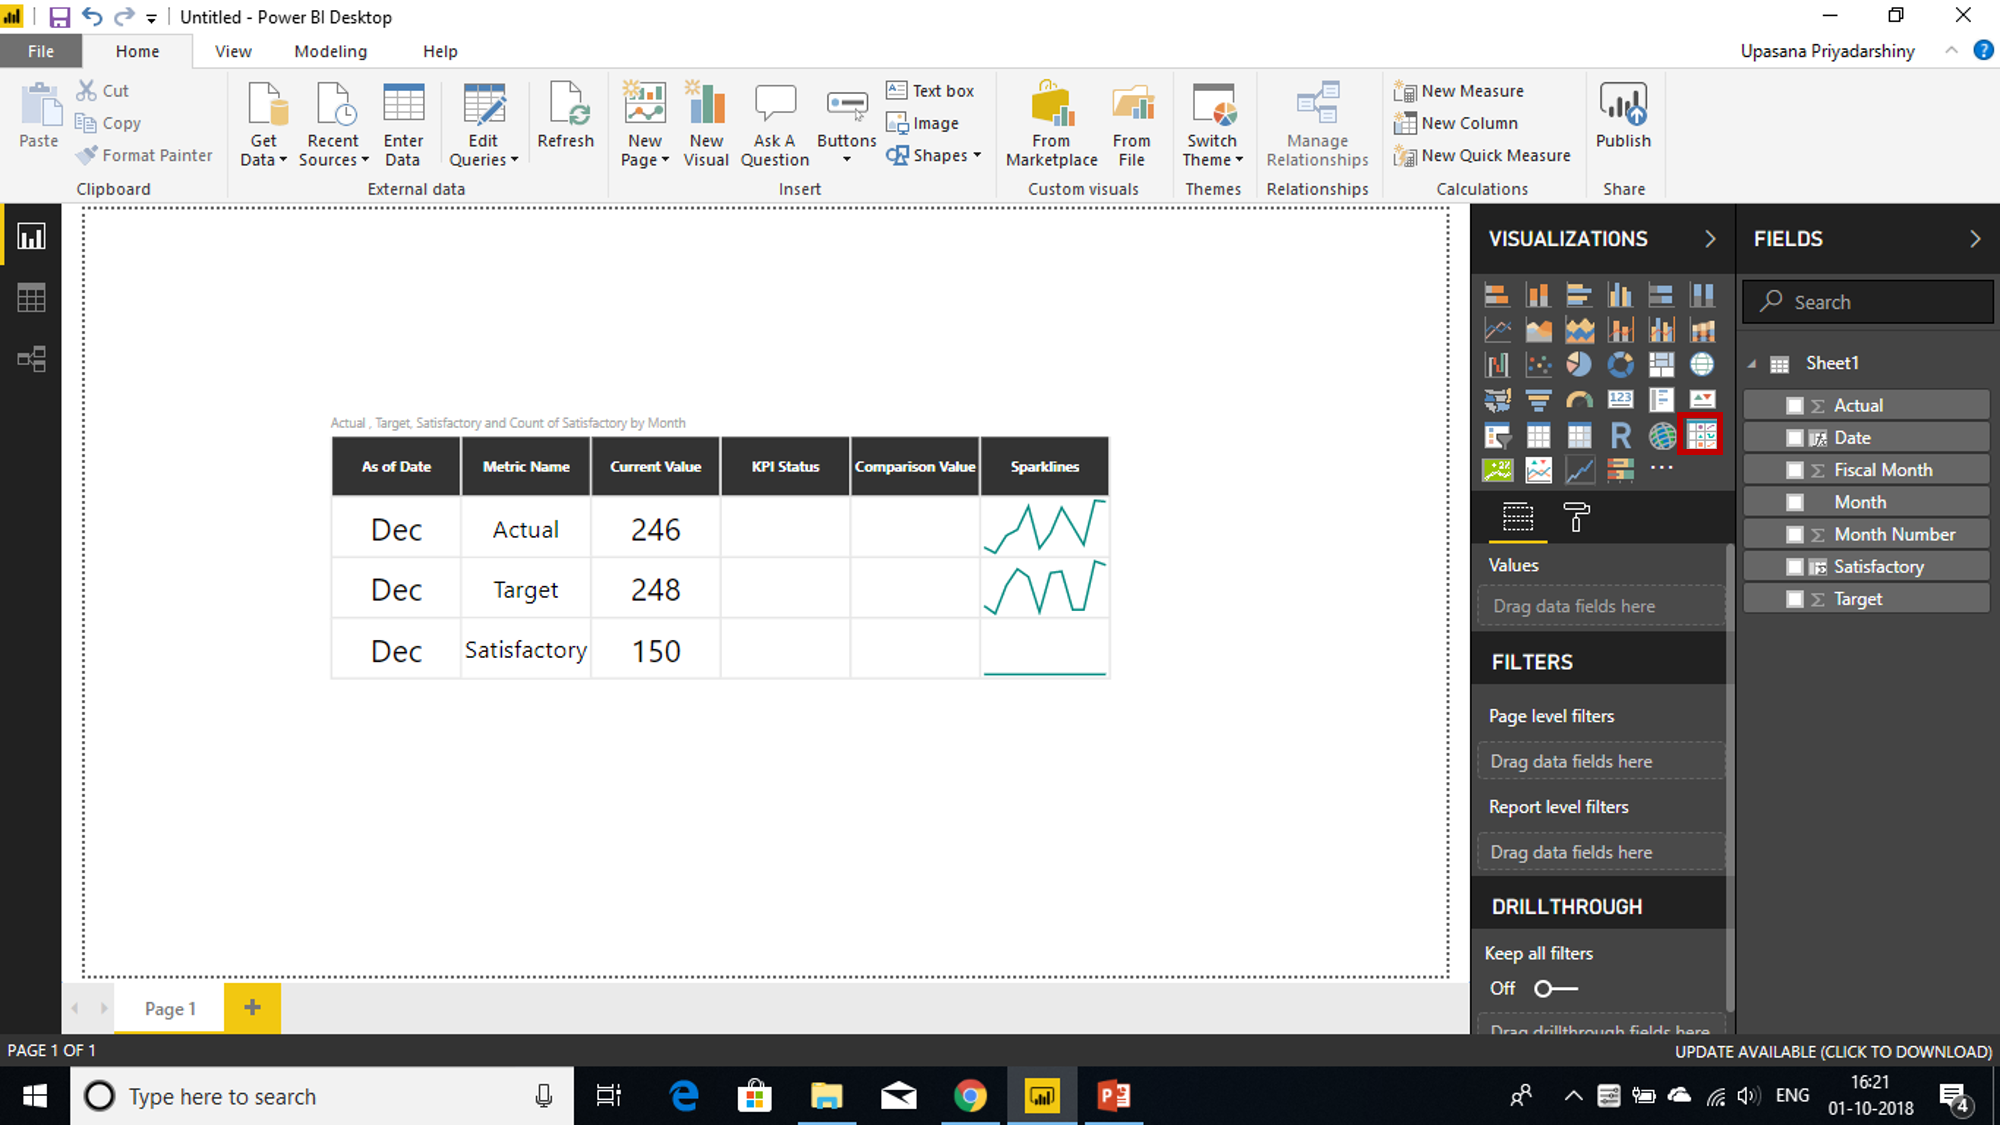Click the Refresh data icon
The width and height of the screenshot is (2000, 1125).
coord(565,115)
